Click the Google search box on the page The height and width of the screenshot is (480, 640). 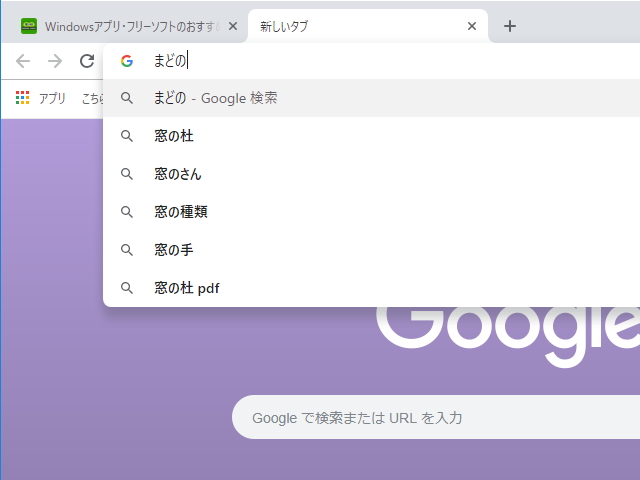436,417
